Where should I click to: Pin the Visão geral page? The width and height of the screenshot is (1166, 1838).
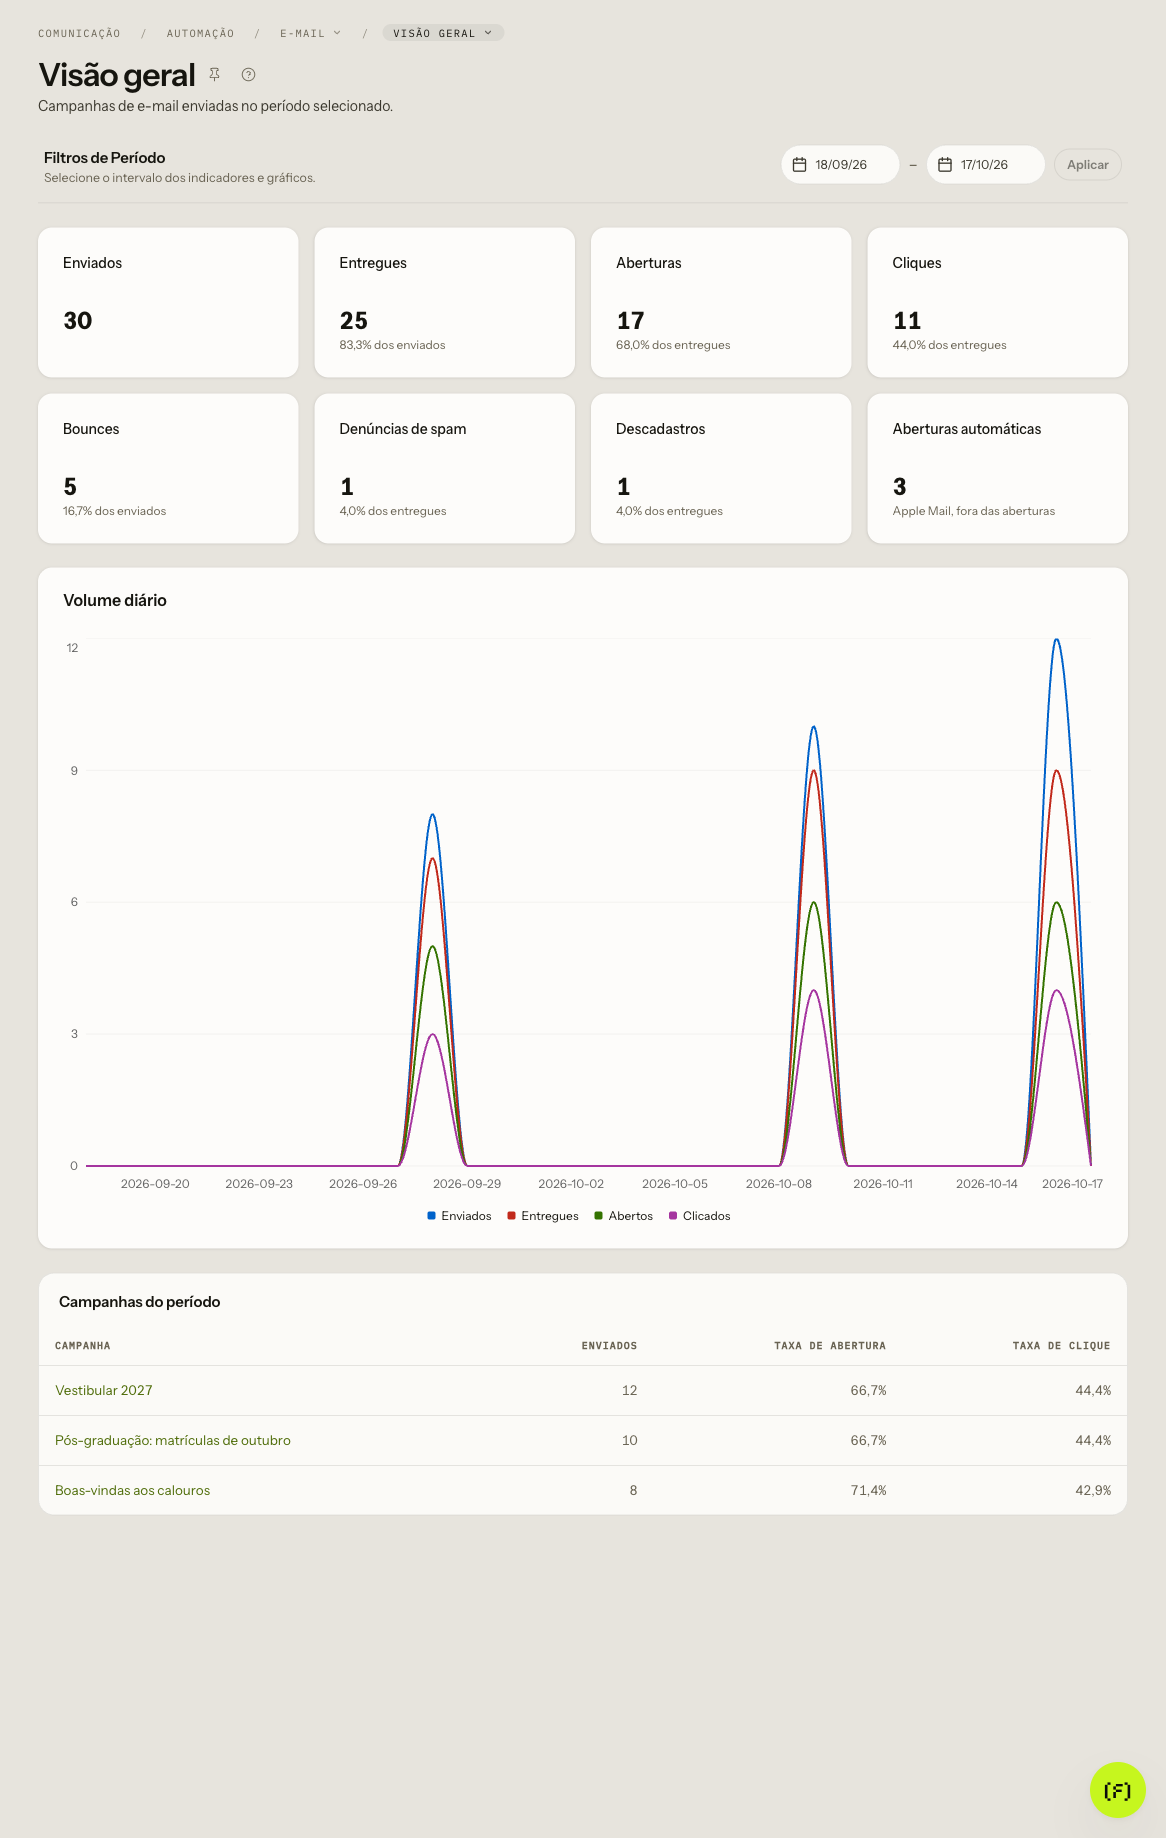214,74
